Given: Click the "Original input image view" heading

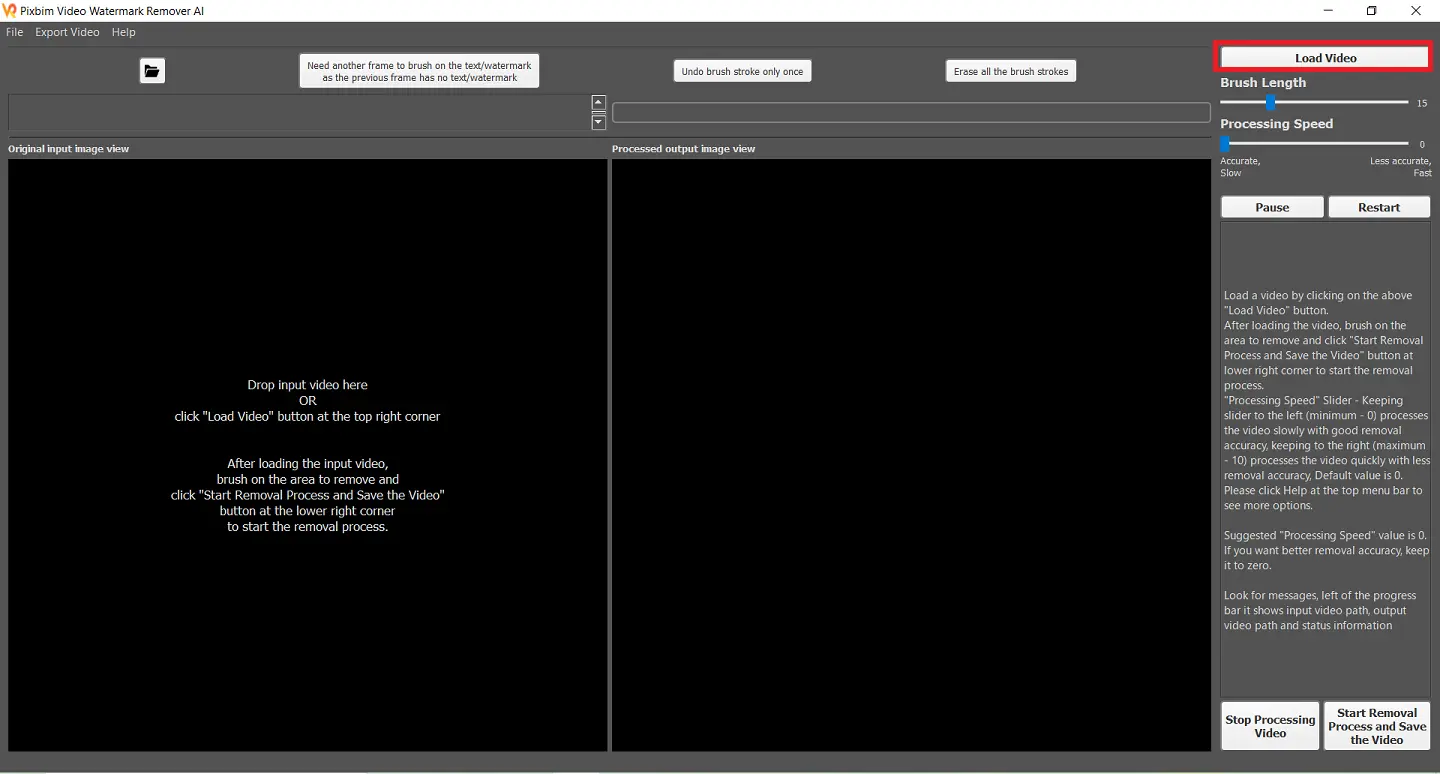Looking at the screenshot, I should (x=69, y=149).
